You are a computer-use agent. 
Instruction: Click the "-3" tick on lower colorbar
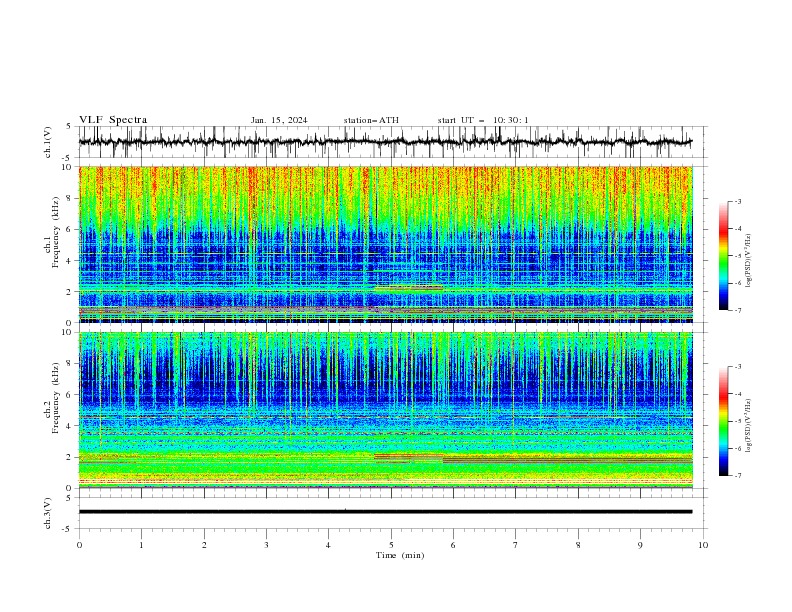pyautogui.click(x=737, y=367)
